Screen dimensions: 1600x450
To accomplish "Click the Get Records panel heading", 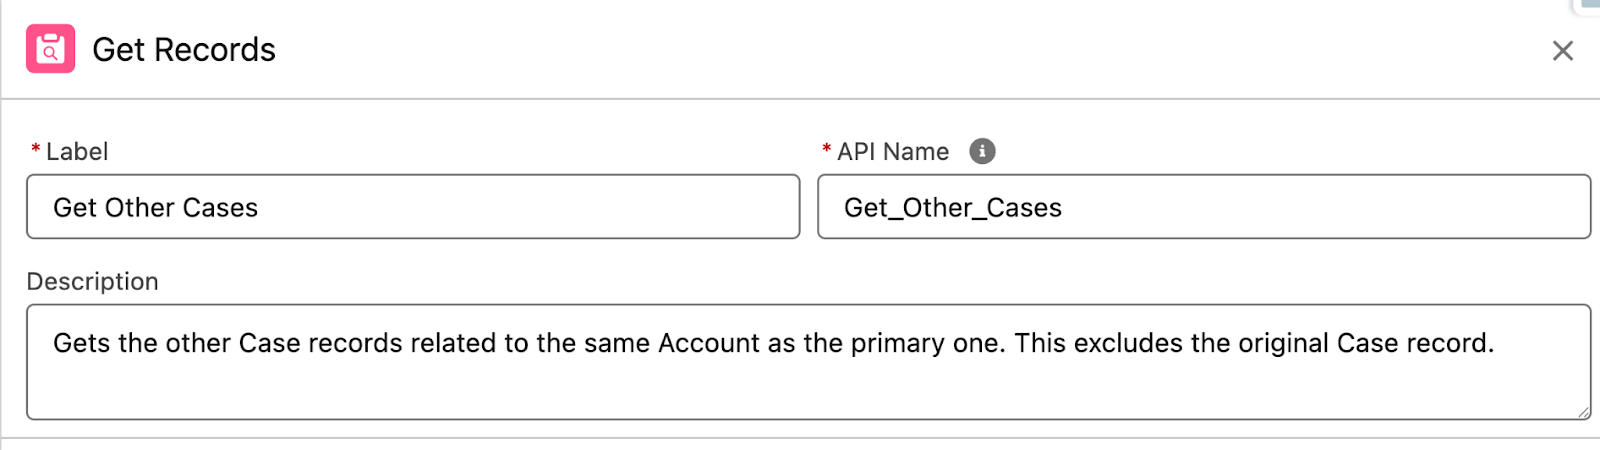I will coord(184,50).
